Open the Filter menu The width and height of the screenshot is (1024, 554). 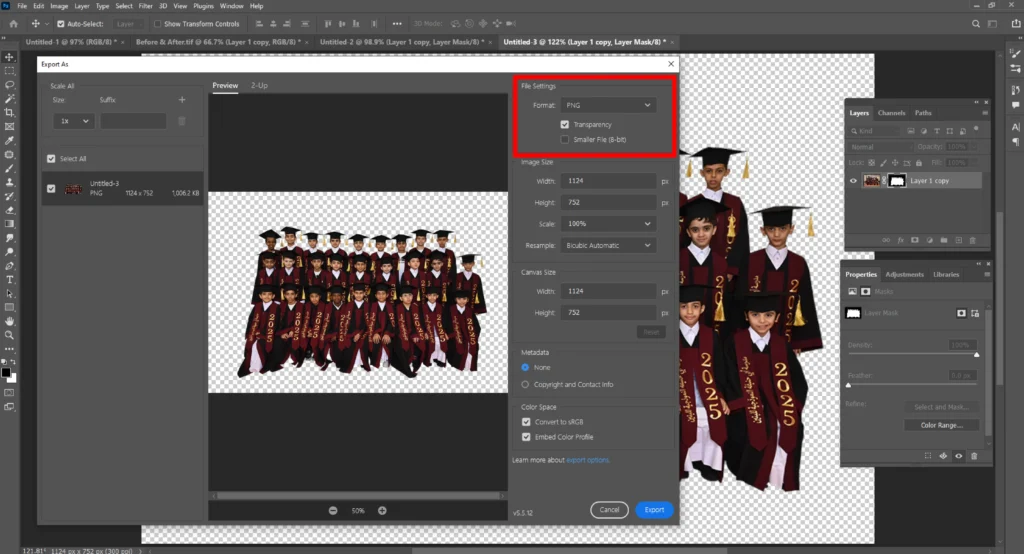[x=146, y=6]
